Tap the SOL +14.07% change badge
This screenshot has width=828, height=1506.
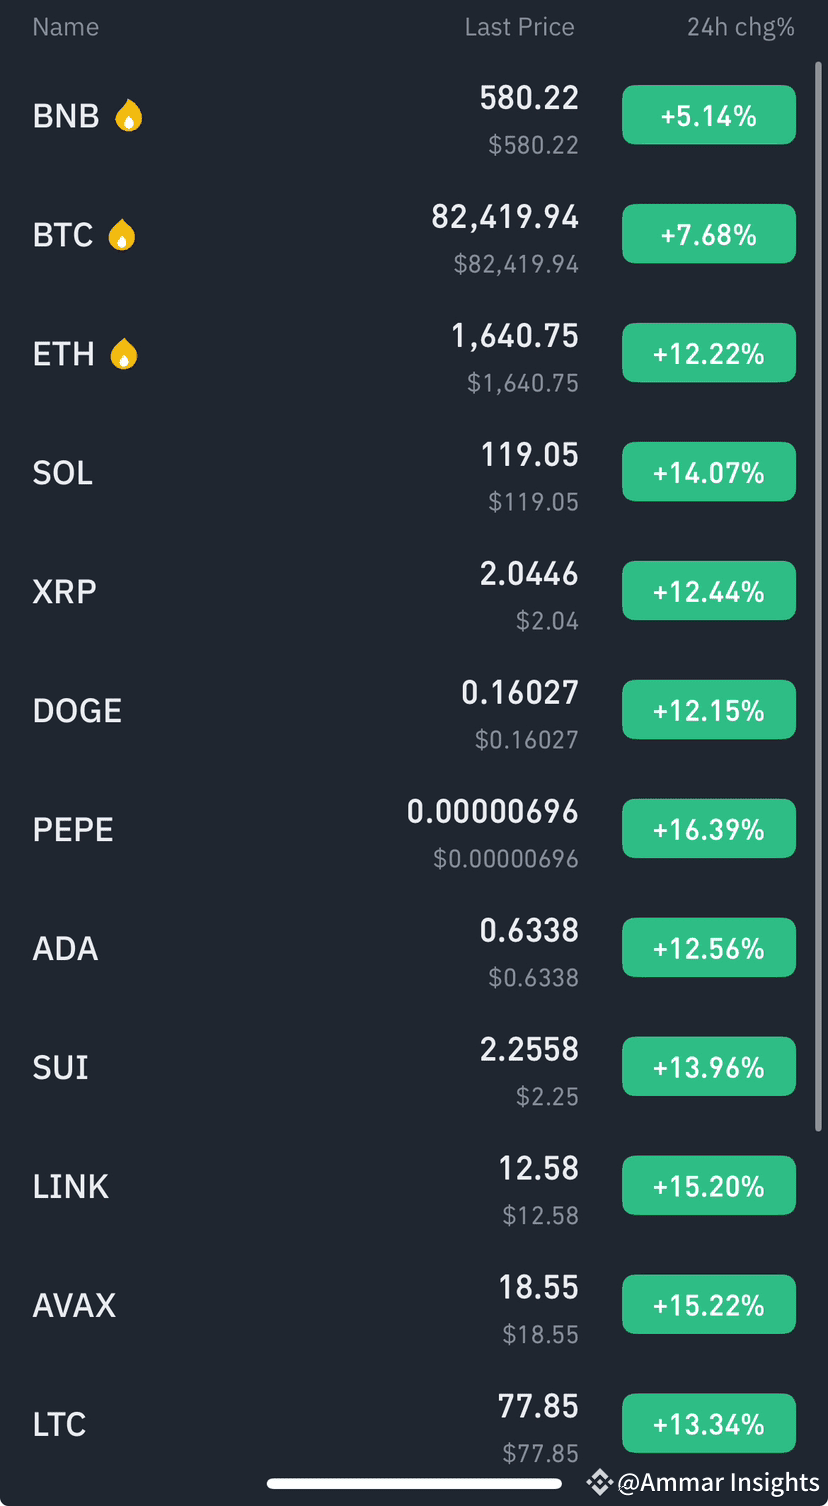coord(709,472)
